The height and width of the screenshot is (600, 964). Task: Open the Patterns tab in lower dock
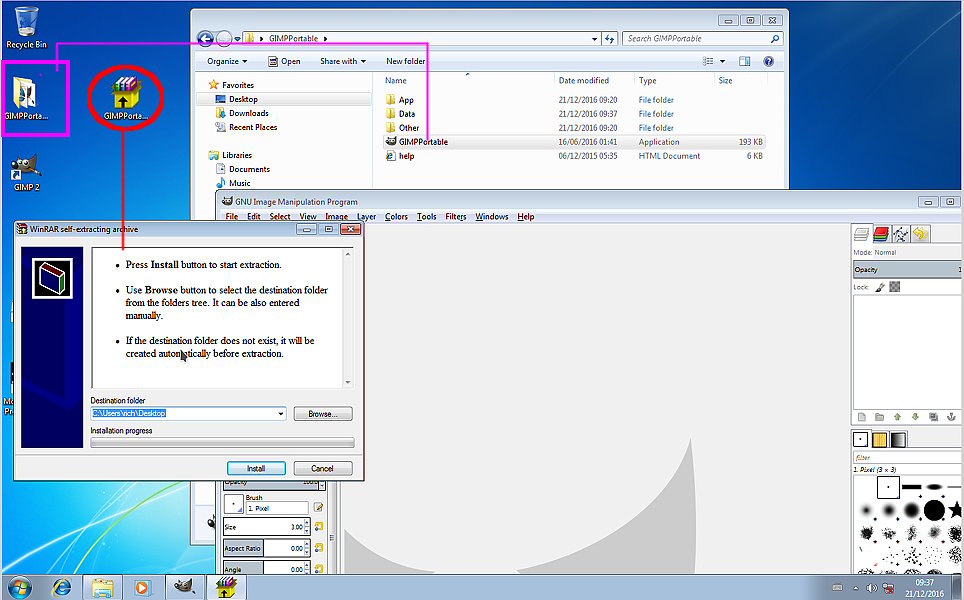click(880, 440)
